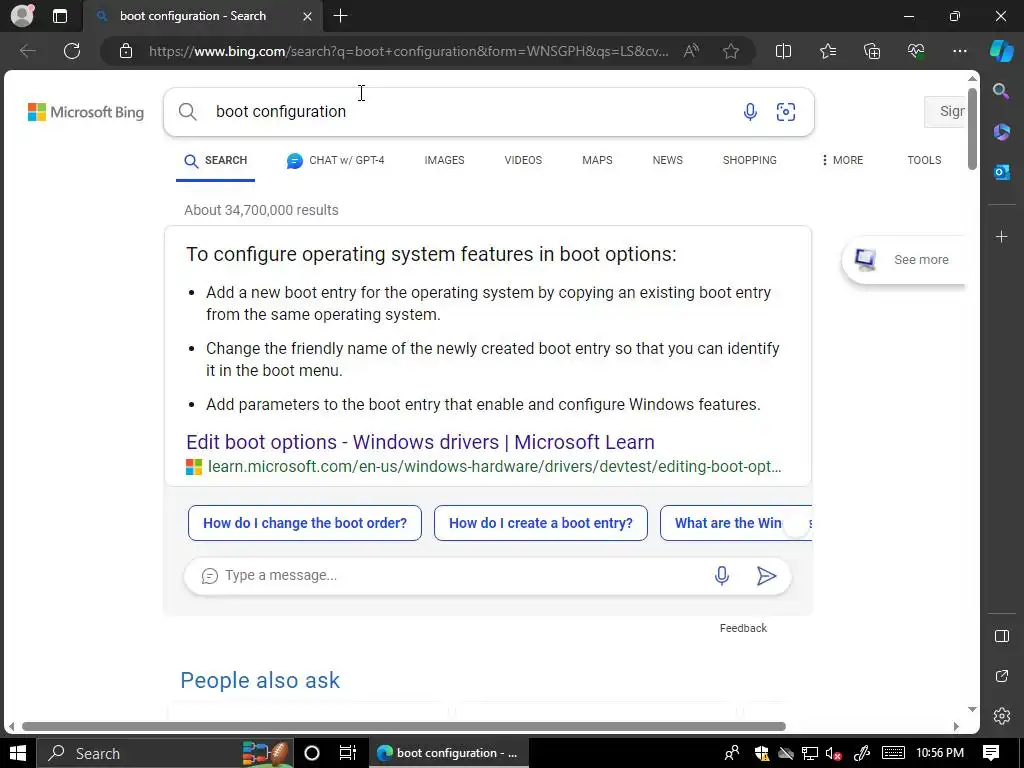1024x768 pixels.
Task: Open the 10:56 PM clock
Action: pyautogui.click(x=940, y=753)
